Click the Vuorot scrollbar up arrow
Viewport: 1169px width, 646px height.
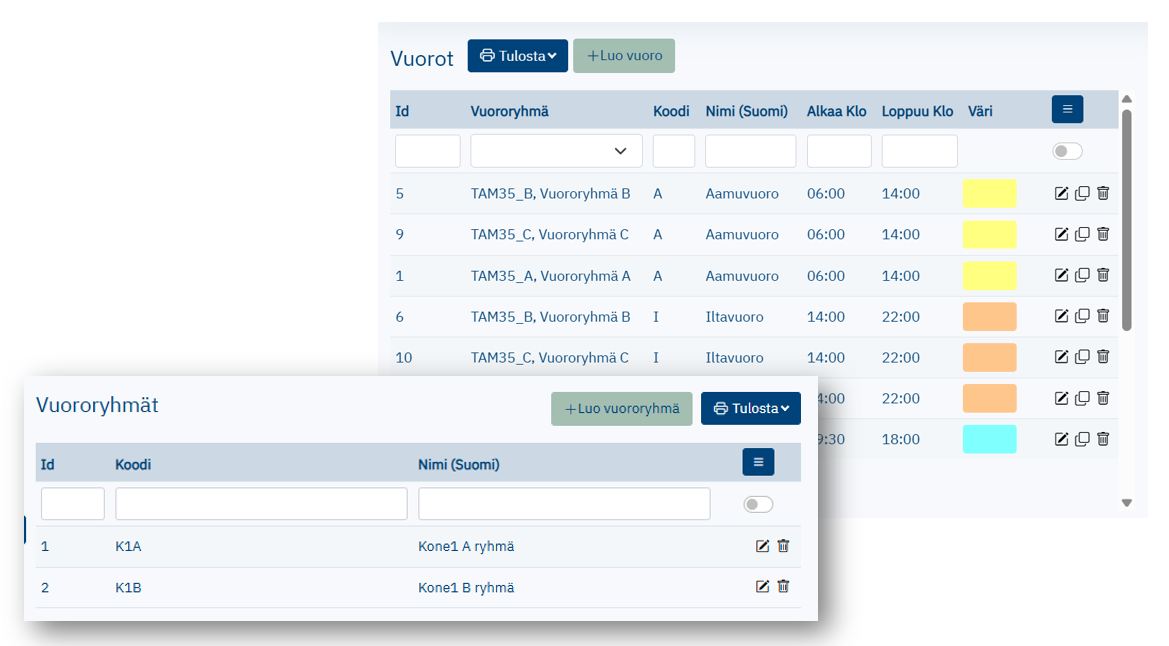click(1127, 98)
